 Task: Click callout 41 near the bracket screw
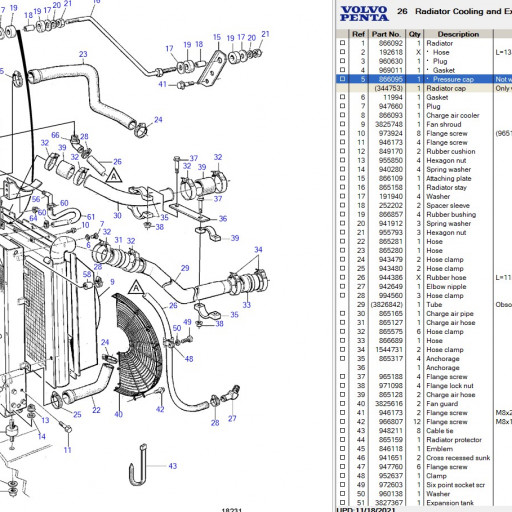[162, 84]
